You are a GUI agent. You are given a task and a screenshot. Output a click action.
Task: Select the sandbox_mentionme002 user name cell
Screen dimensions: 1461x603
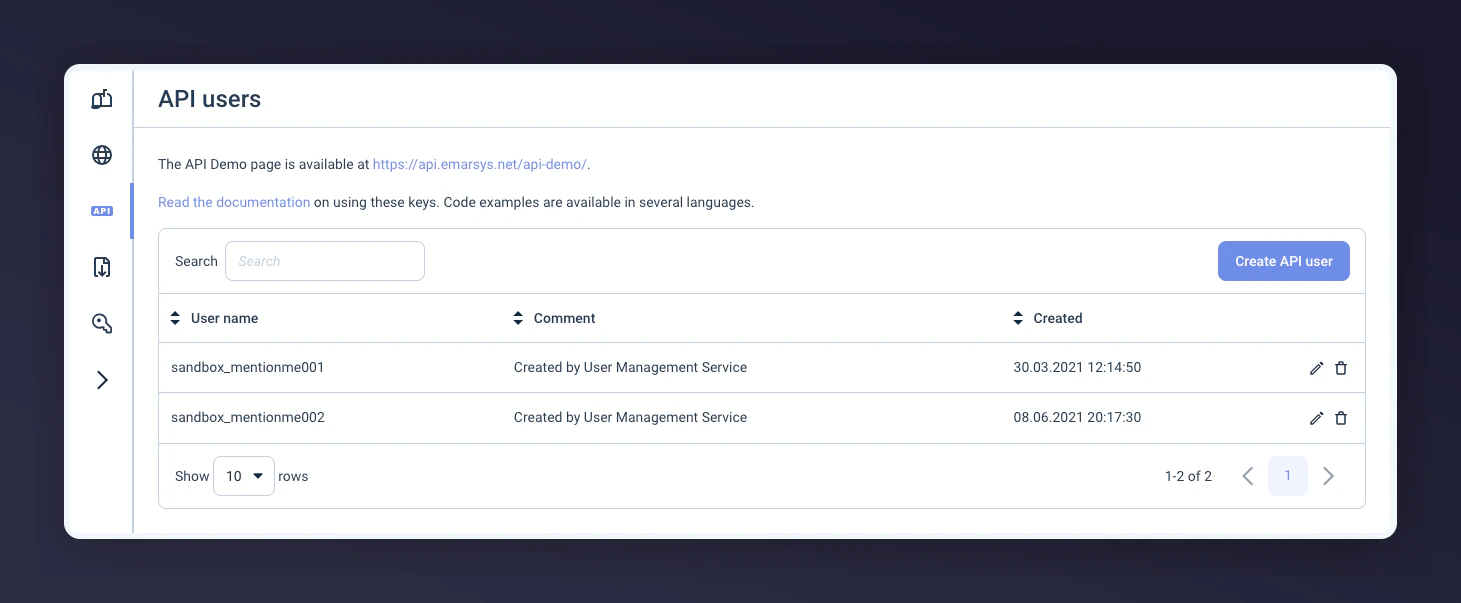click(248, 417)
